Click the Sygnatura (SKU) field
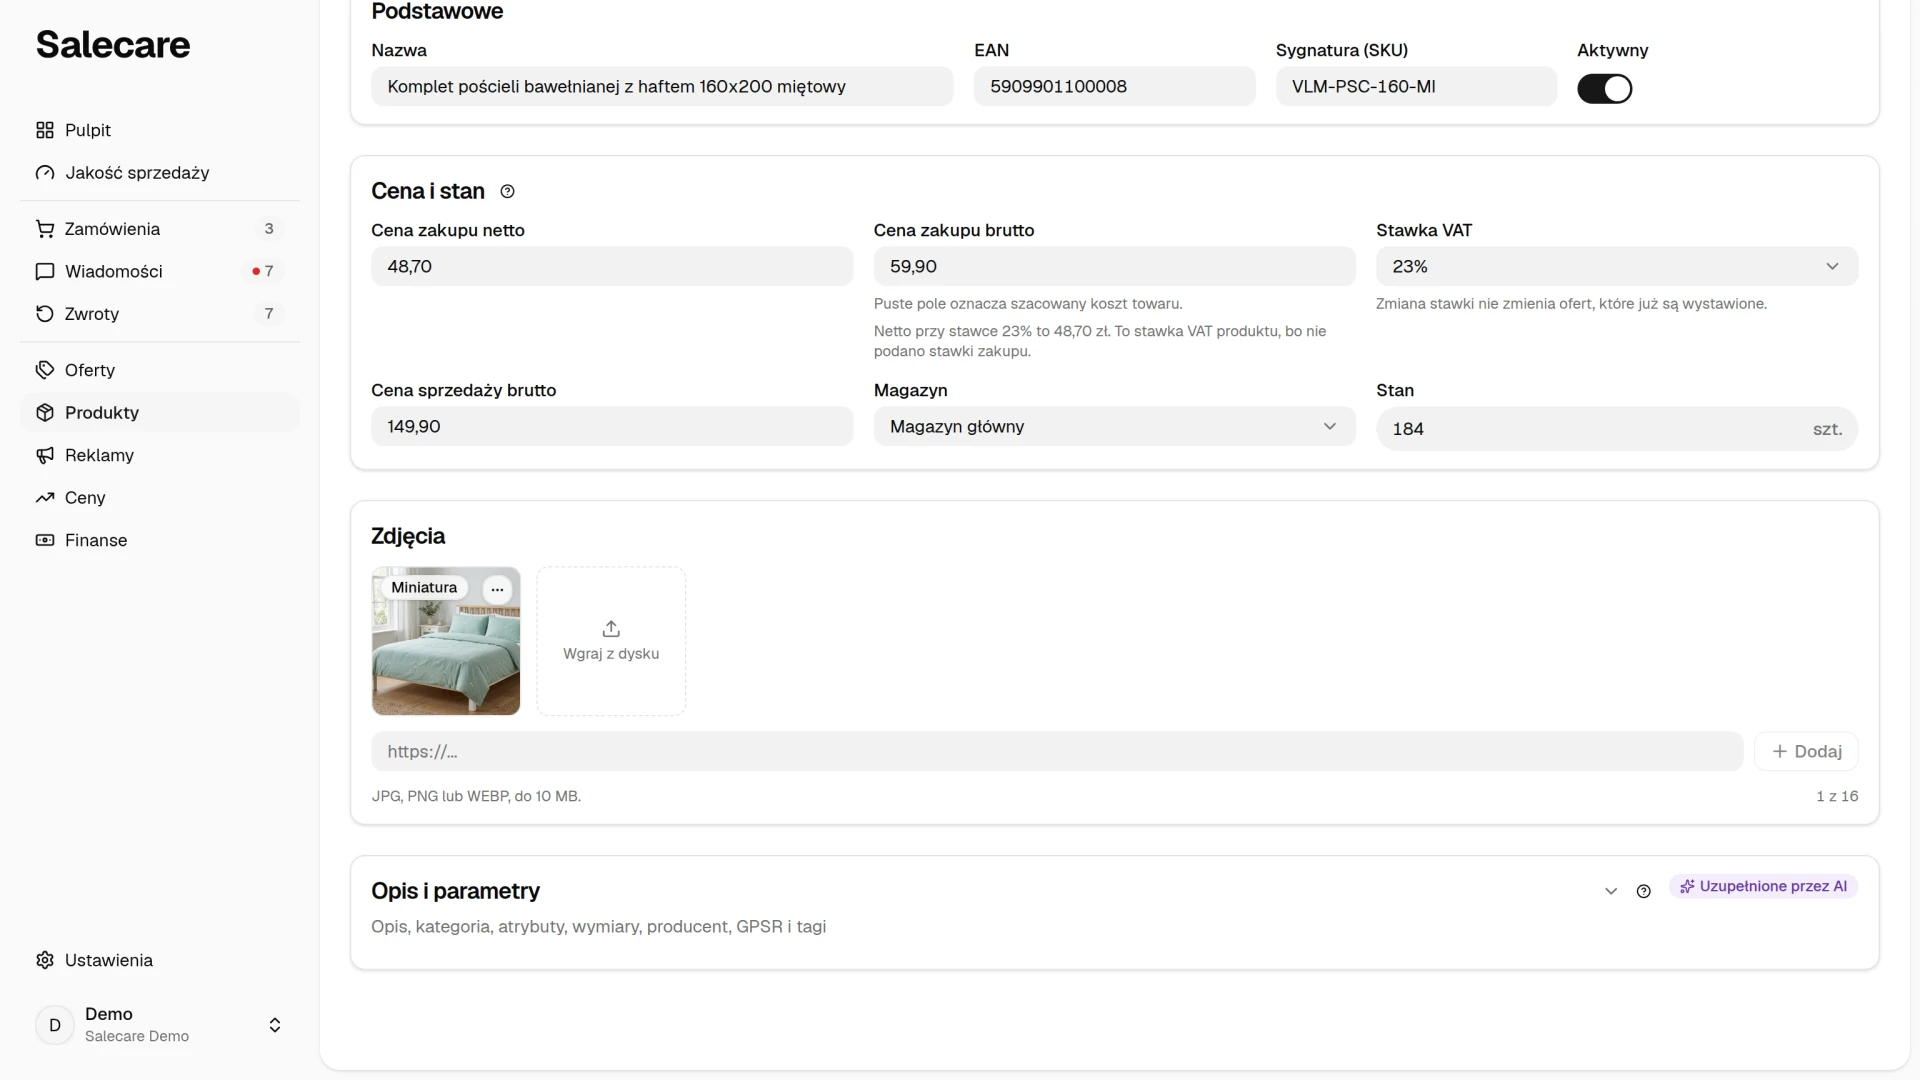This screenshot has width=1920, height=1080. click(x=1416, y=86)
